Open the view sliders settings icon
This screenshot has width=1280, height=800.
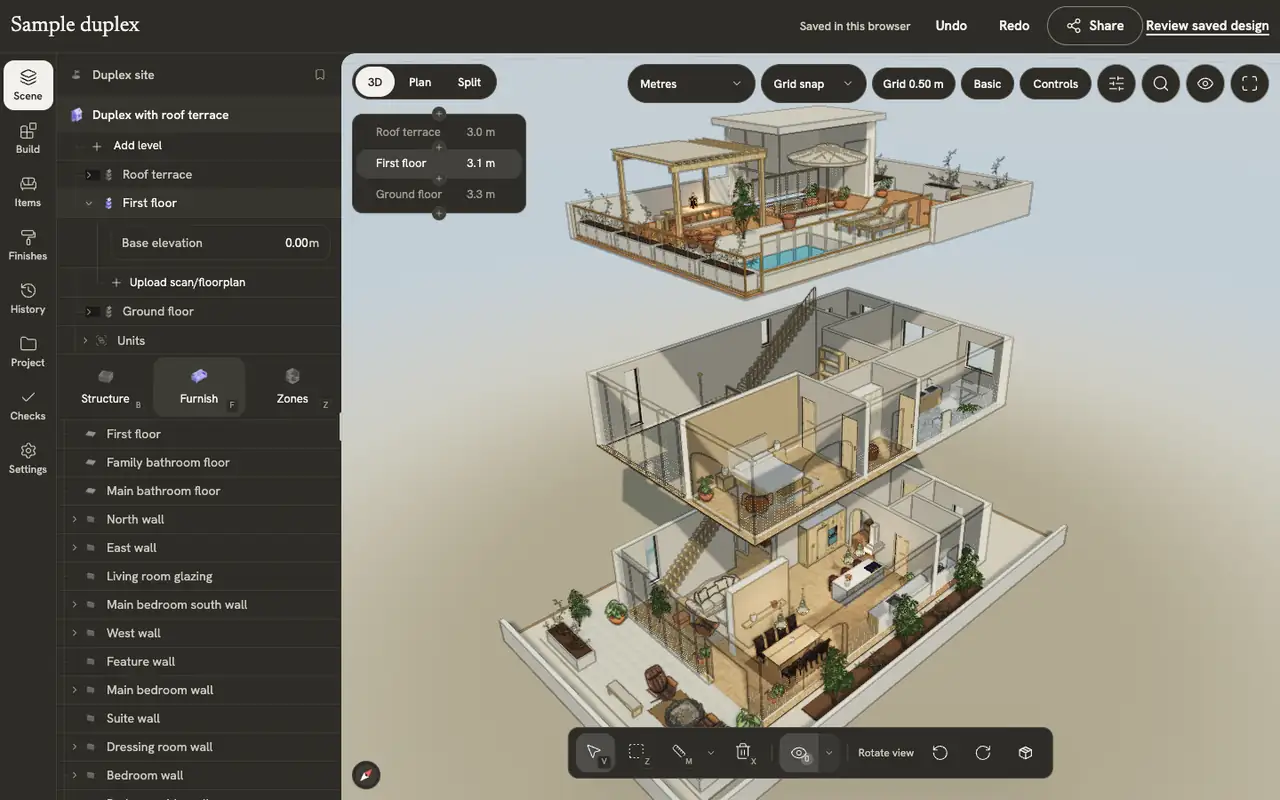(1116, 84)
